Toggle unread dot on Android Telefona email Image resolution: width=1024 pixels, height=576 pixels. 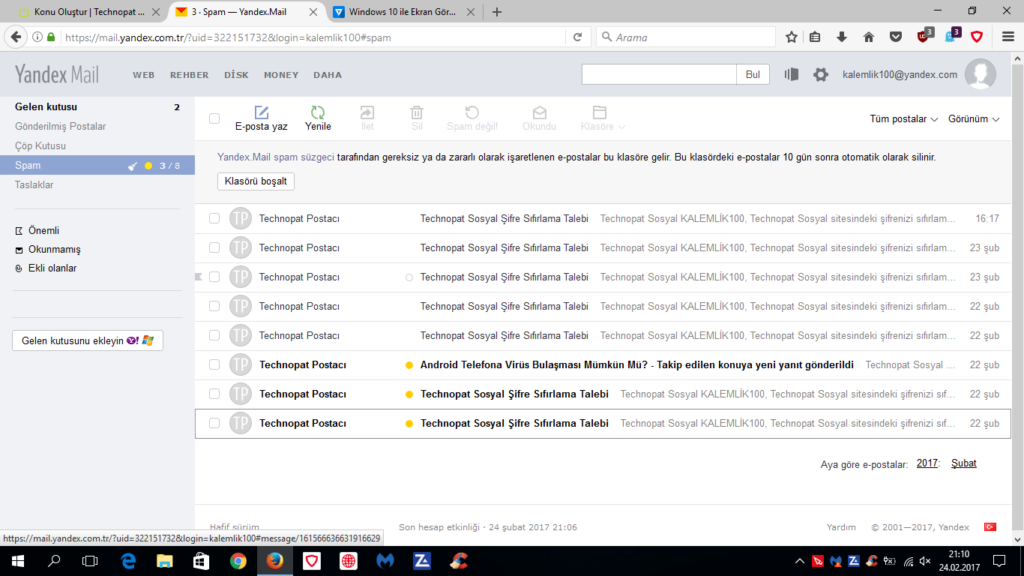[x=409, y=365]
